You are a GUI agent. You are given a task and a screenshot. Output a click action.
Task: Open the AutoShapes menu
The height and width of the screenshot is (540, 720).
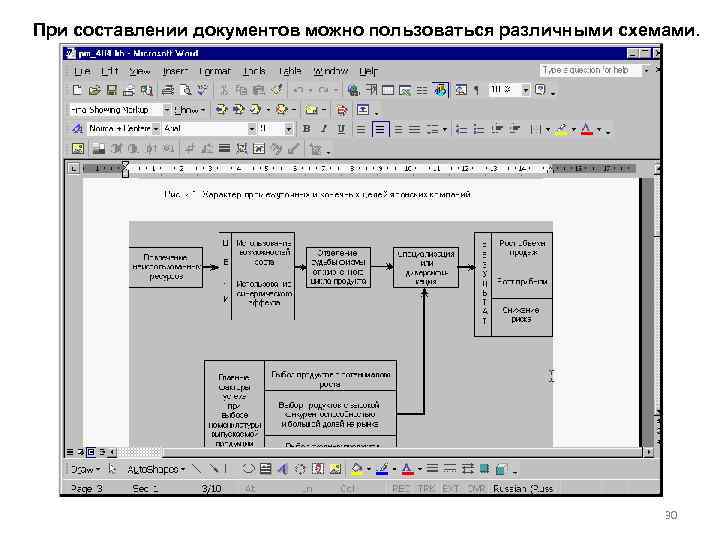156,469
